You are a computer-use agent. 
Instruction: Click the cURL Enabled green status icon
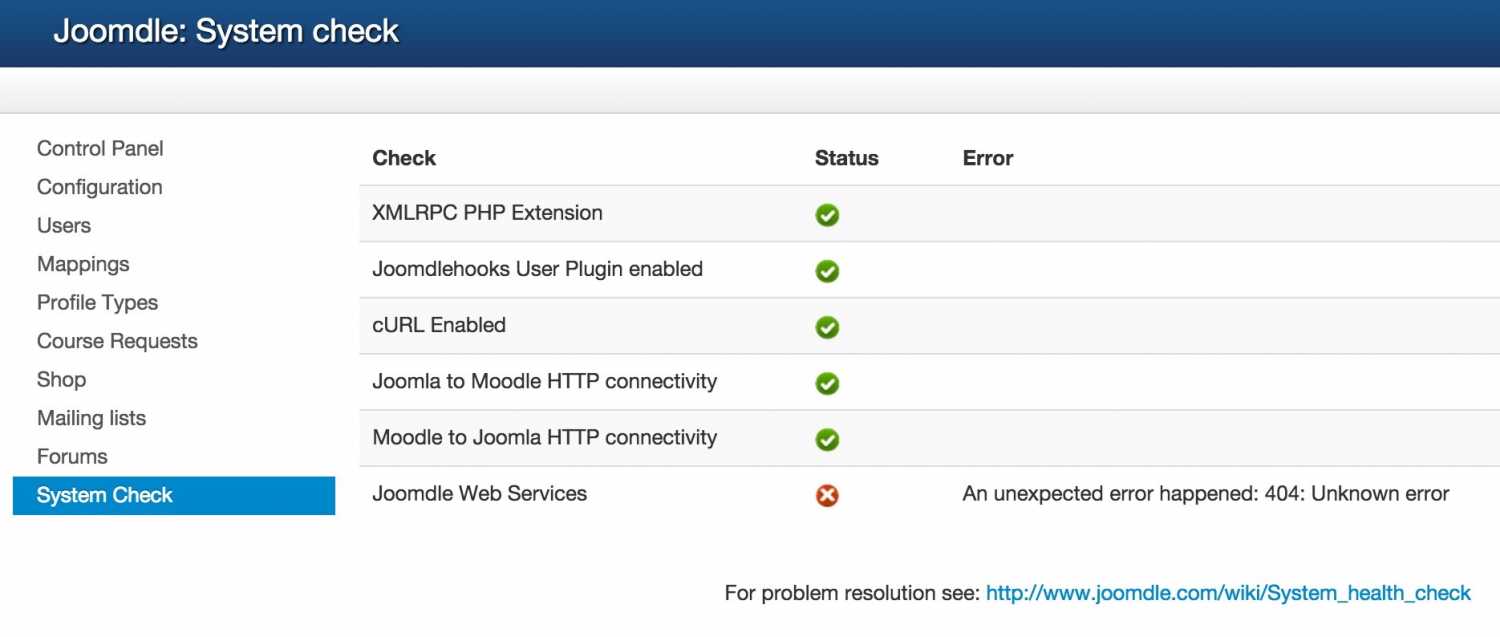(827, 327)
